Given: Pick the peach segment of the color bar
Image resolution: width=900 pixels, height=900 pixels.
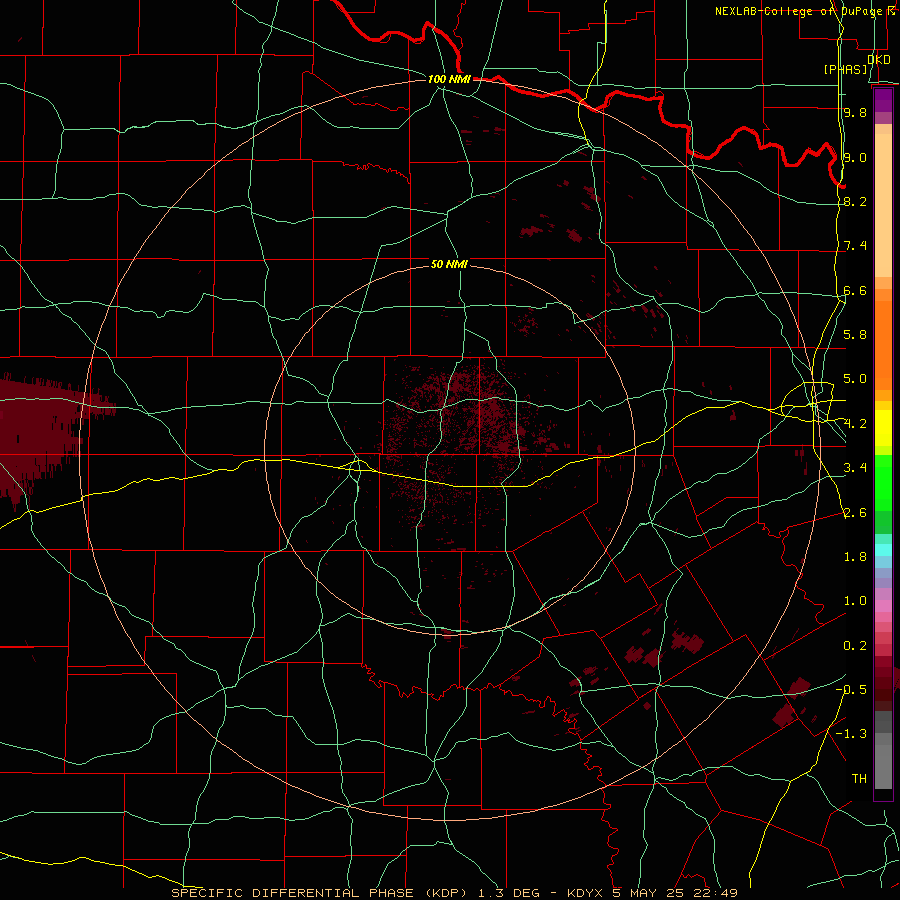Looking at the screenshot, I should pyautogui.click(x=883, y=205).
